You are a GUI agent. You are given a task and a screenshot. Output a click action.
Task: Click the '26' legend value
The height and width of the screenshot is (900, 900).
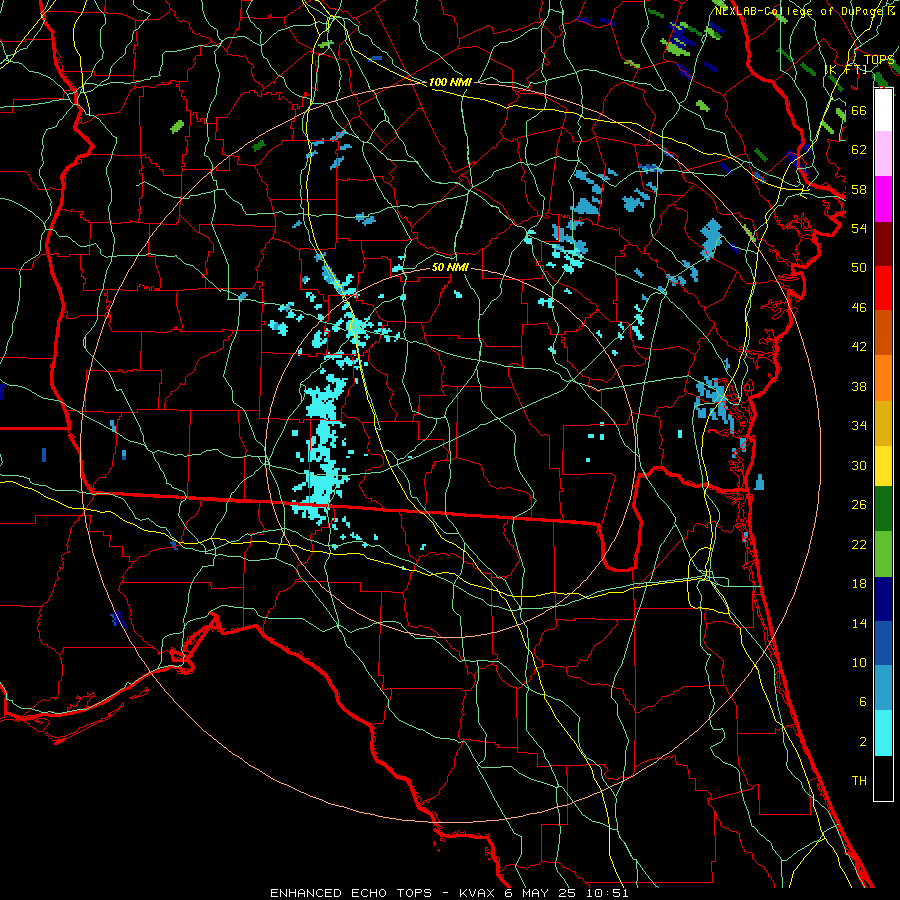859,505
